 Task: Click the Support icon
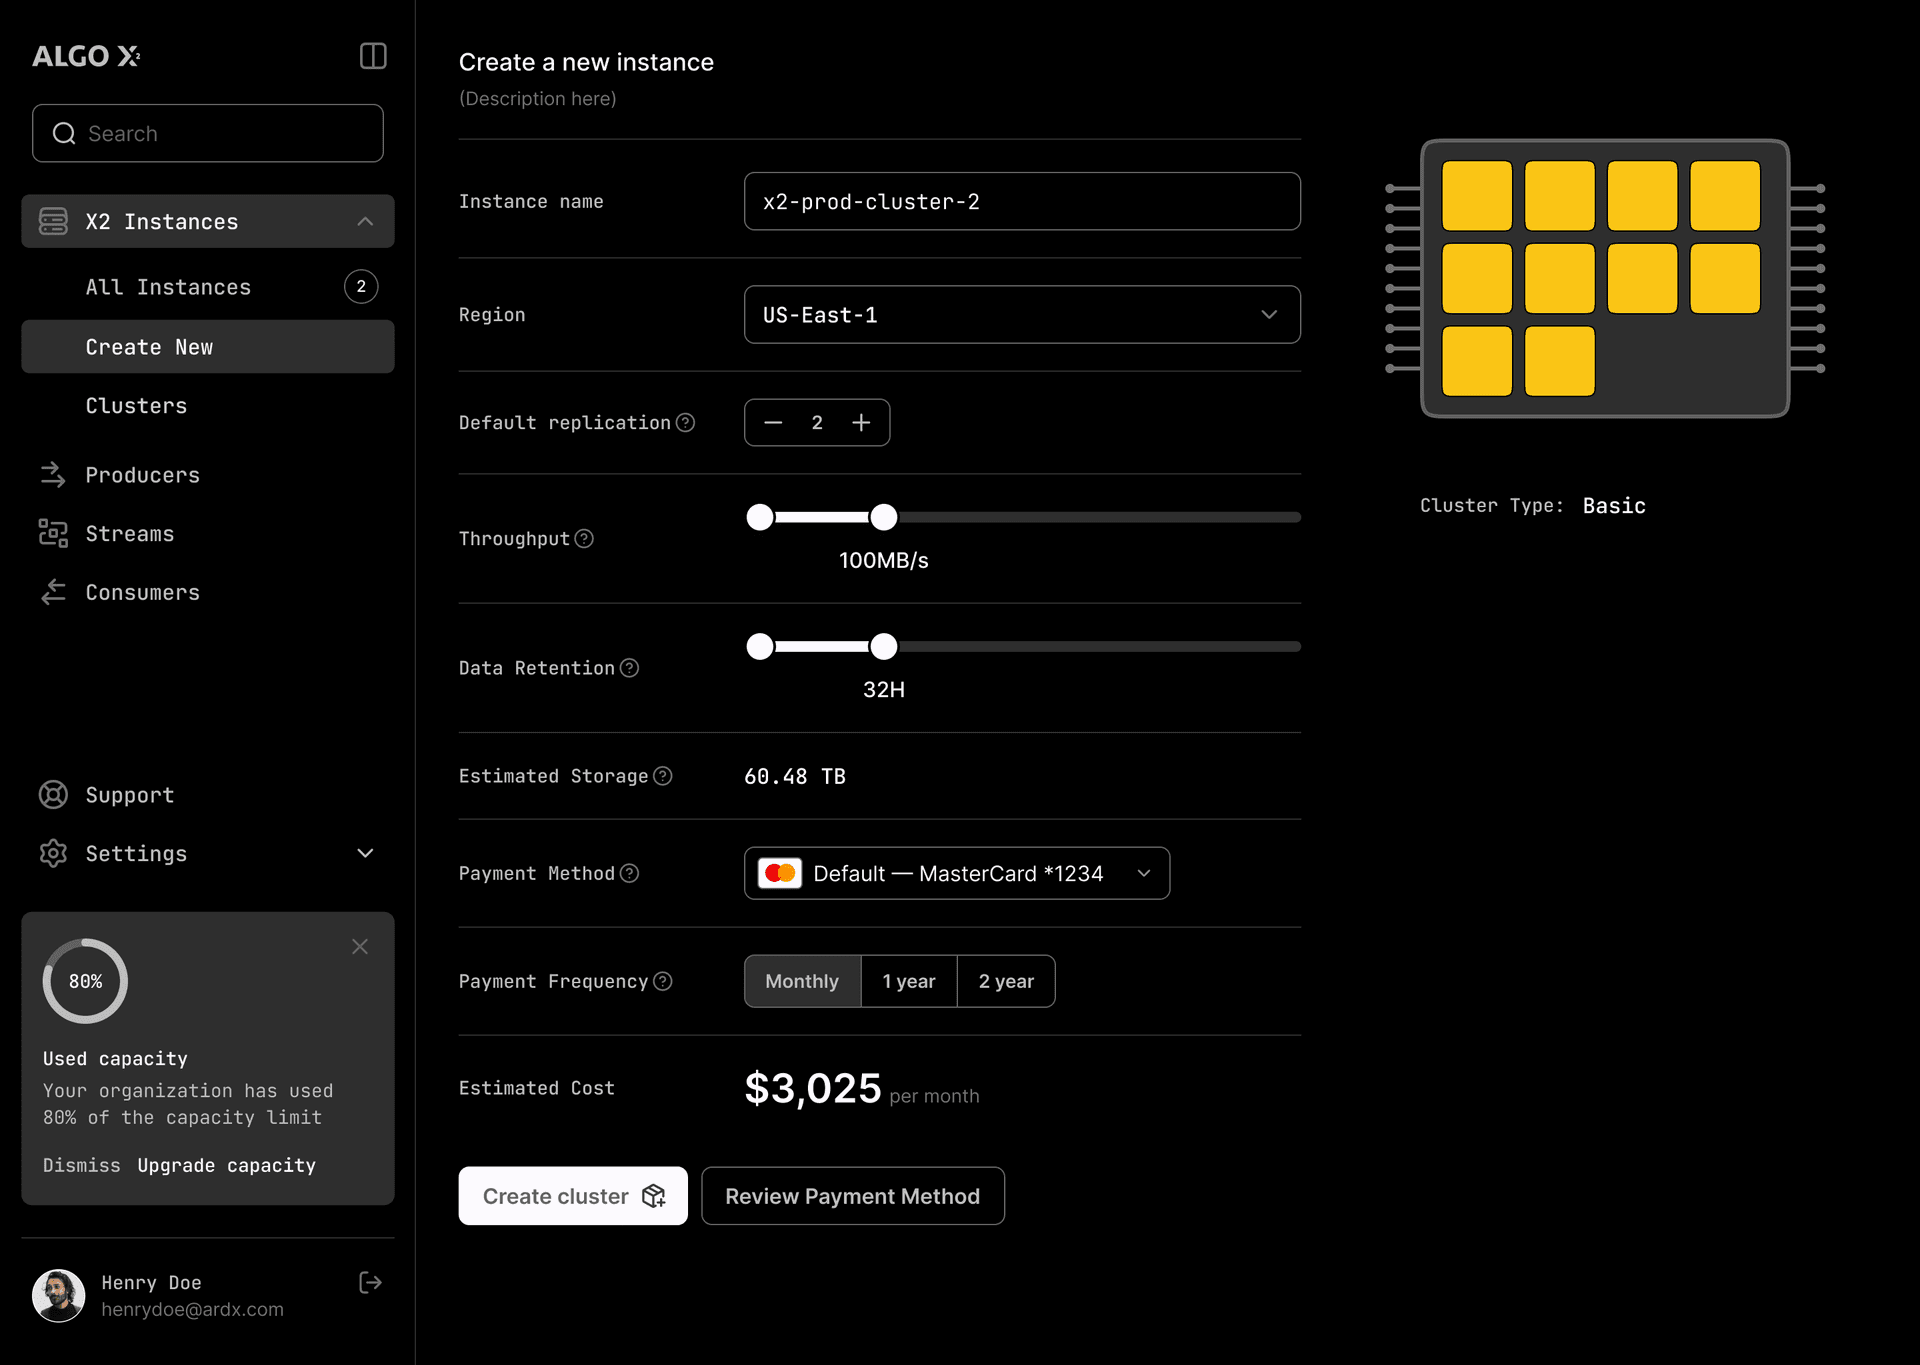53,794
